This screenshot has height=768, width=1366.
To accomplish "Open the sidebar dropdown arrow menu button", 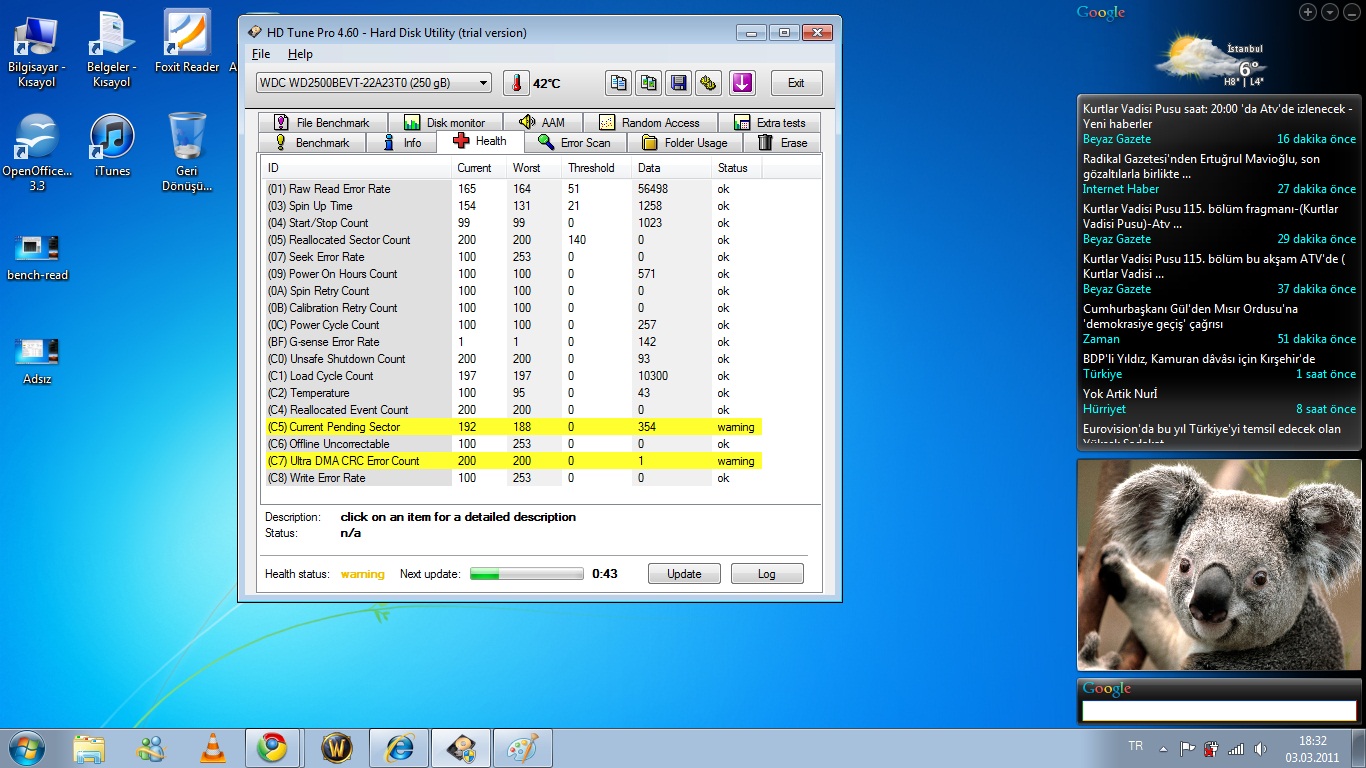I will [x=1330, y=12].
